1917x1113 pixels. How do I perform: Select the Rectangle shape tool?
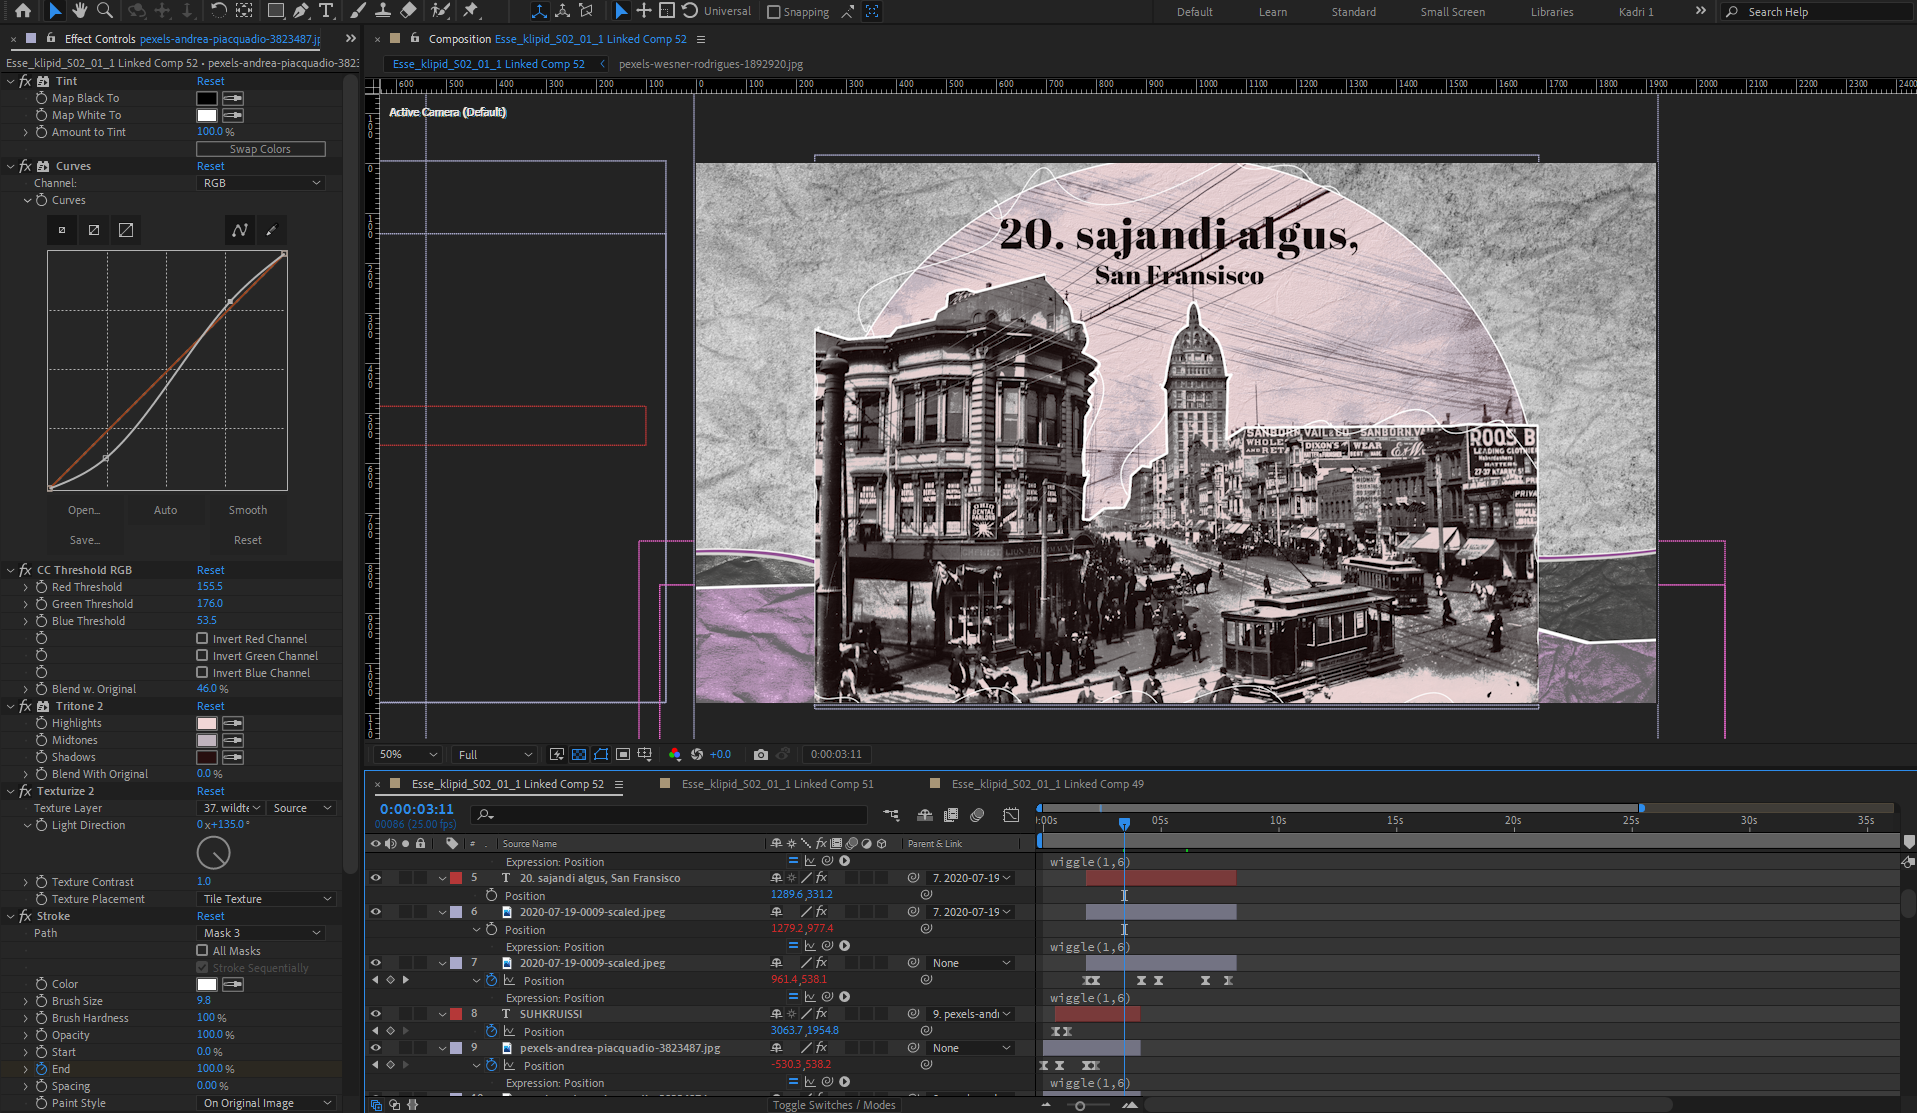(x=275, y=11)
